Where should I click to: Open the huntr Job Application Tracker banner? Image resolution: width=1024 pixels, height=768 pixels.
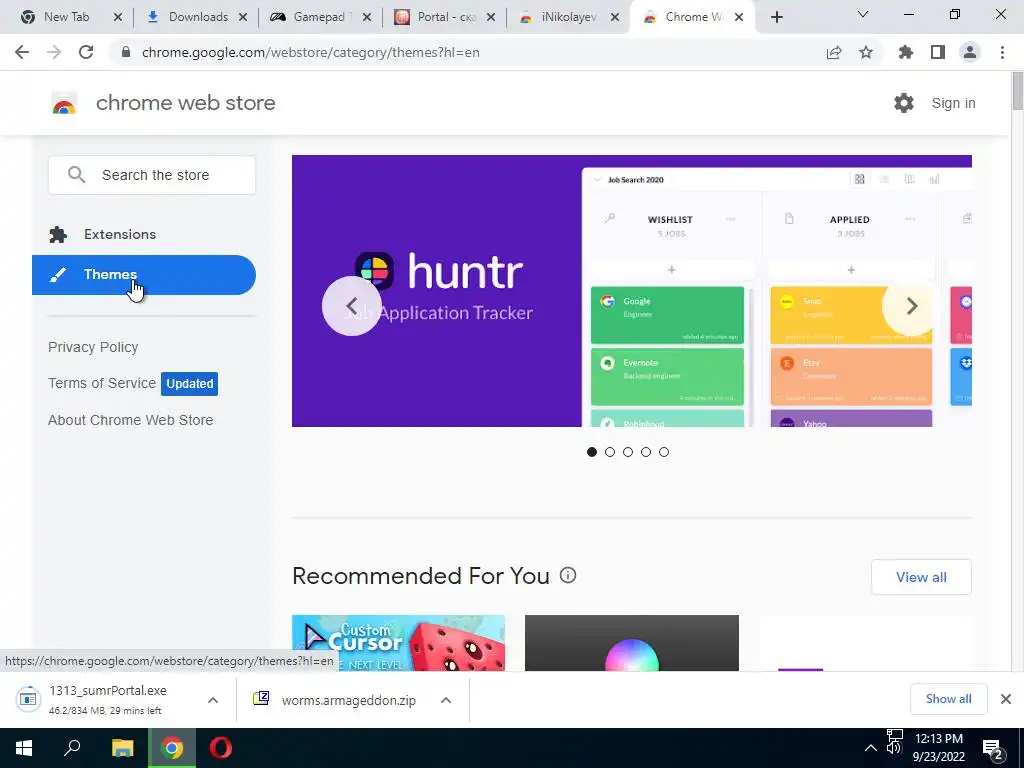632,291
